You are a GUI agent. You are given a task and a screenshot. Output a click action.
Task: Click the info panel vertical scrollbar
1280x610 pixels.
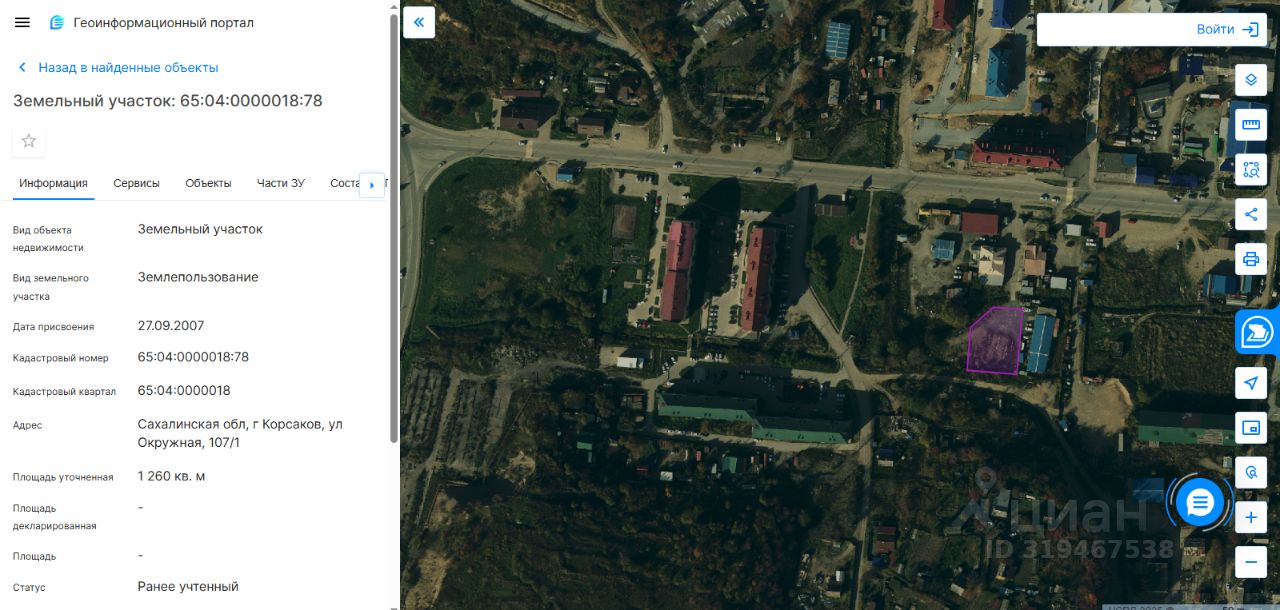point(394,230)
